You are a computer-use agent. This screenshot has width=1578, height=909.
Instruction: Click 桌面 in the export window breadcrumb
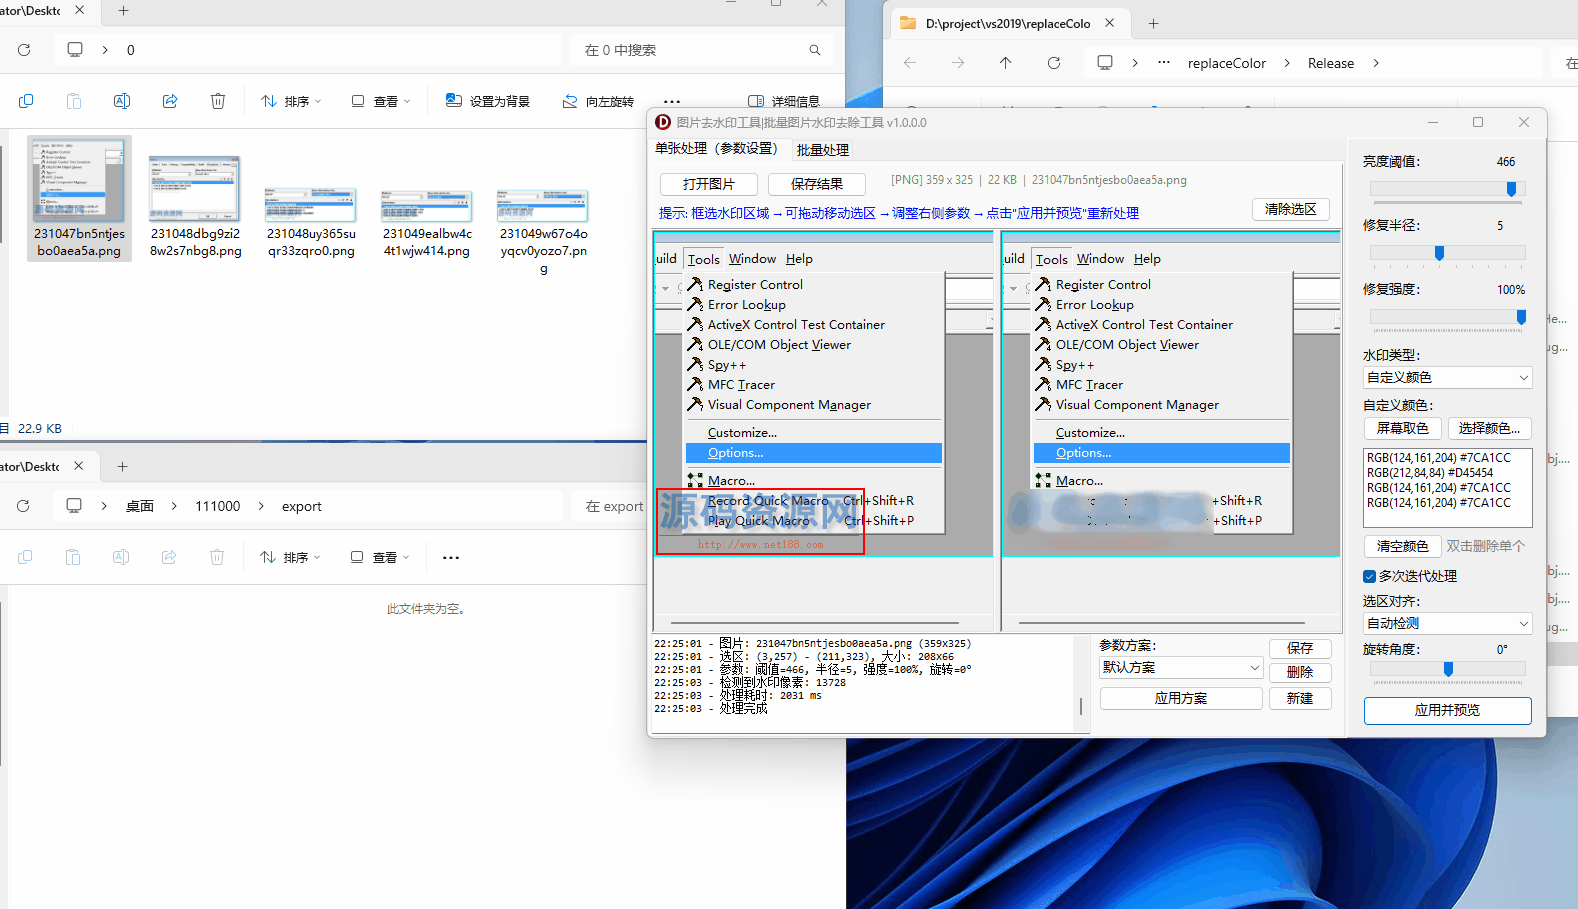(140, 506)
